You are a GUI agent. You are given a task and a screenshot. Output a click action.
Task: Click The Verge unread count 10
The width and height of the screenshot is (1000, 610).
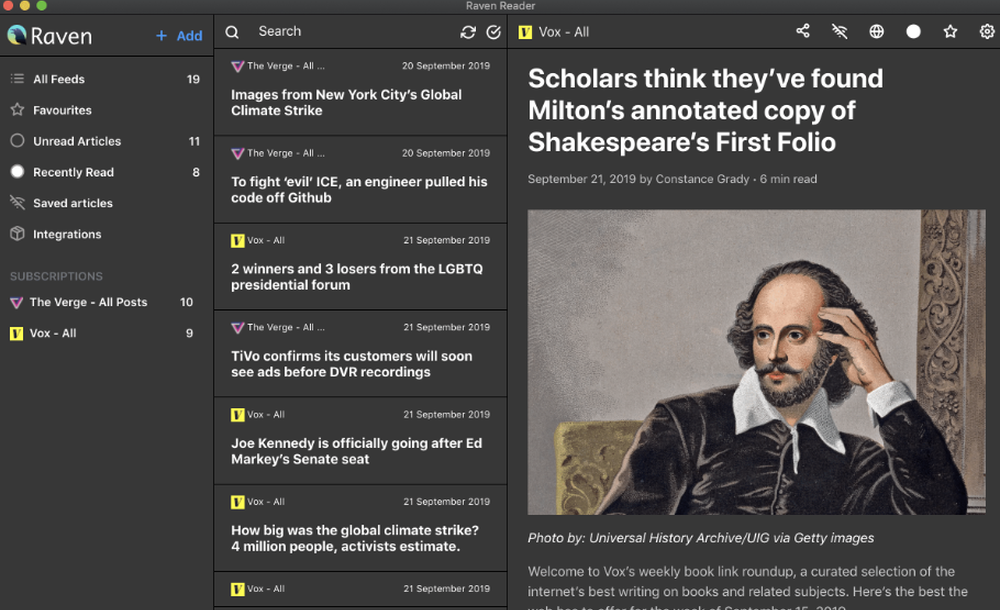[x=186, y=302]
